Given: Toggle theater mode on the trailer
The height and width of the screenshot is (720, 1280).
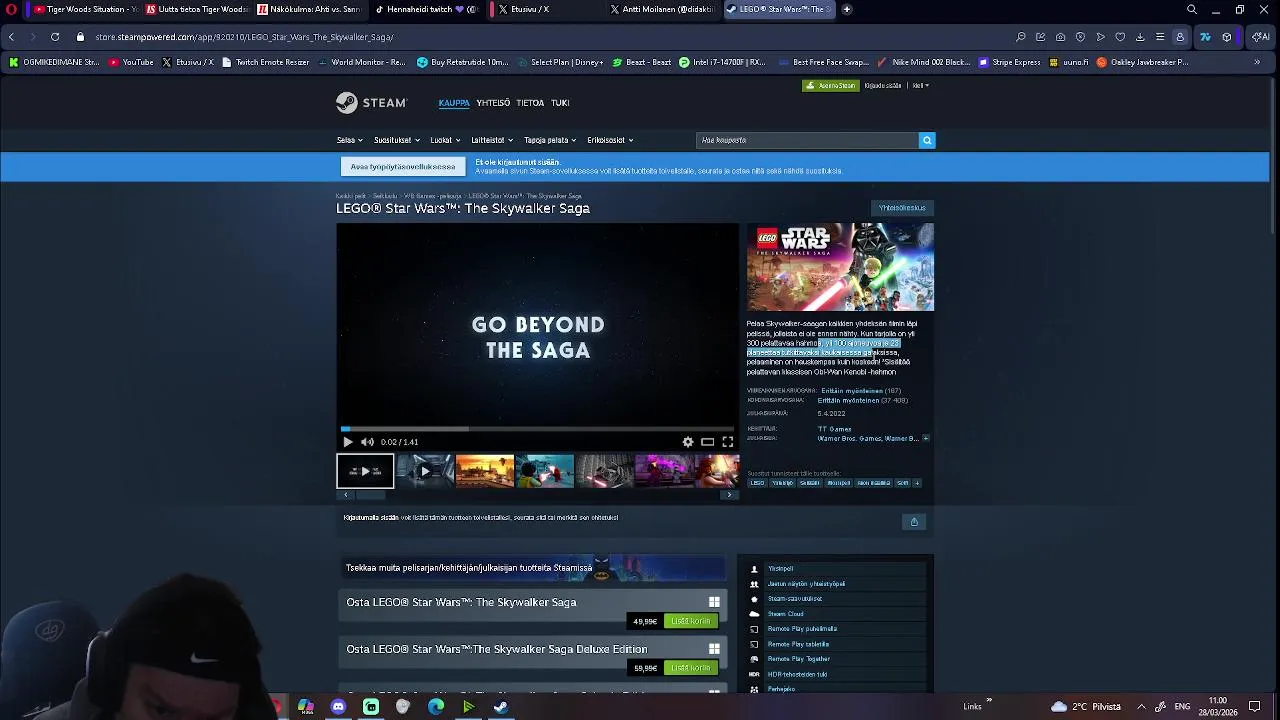Looking at the screenshot, I should (x=708, y=442).
